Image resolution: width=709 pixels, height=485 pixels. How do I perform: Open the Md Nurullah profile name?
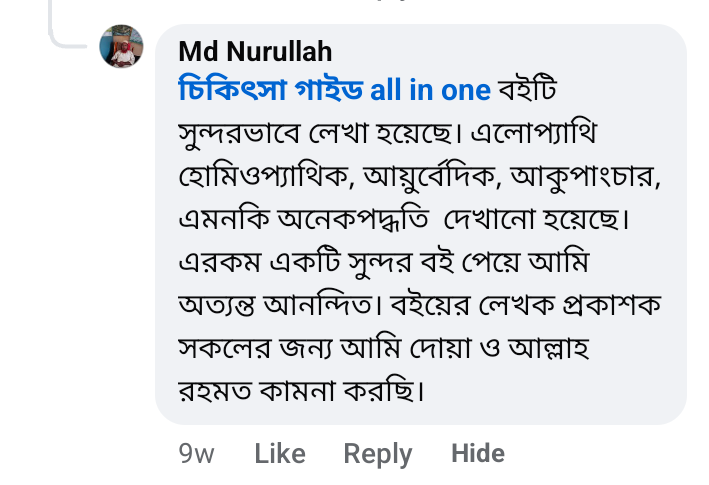(255, 51)
